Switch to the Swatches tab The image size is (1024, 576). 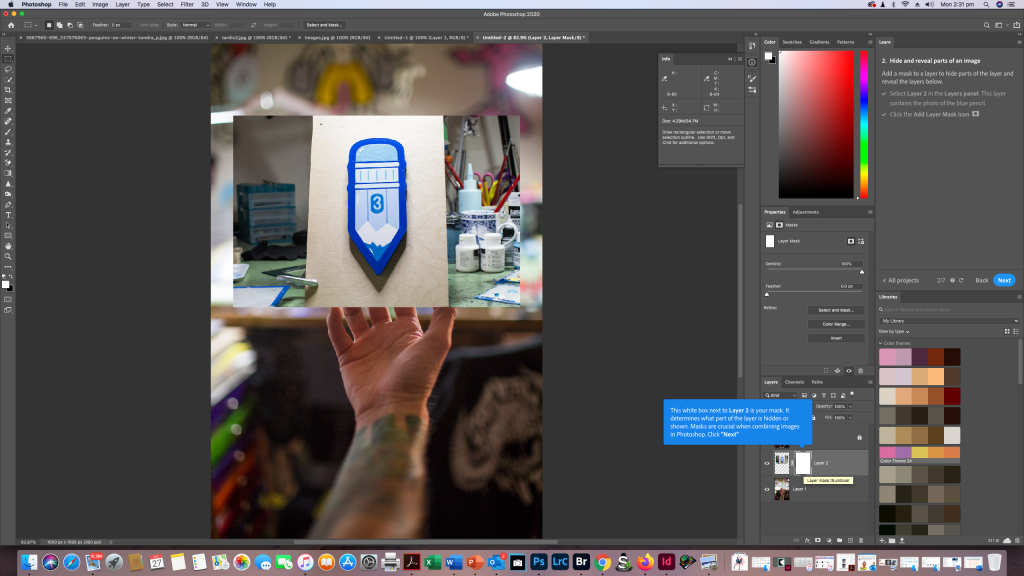792,42
